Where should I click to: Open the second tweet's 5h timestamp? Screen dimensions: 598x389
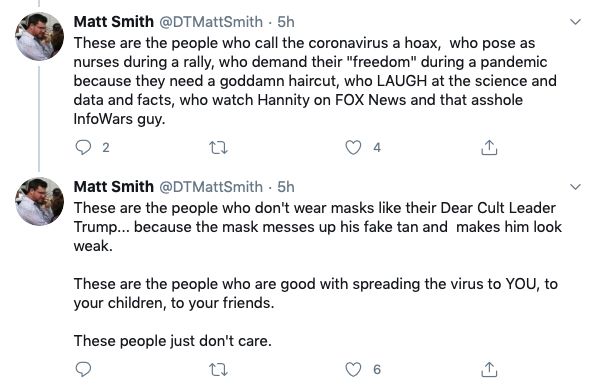(x=286, y=187)
